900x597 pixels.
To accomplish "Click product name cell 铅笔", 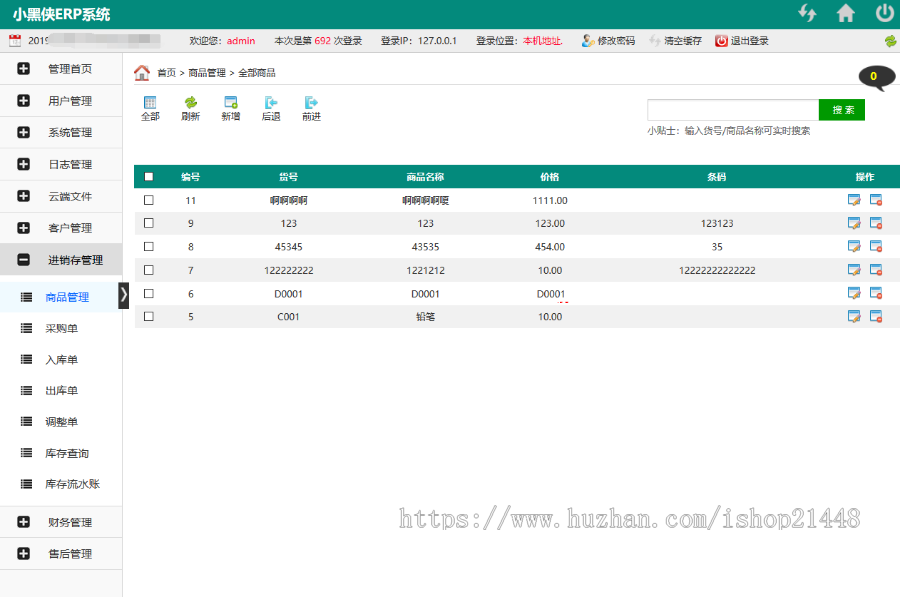I will pyautogui.click(x=425, y=317).
